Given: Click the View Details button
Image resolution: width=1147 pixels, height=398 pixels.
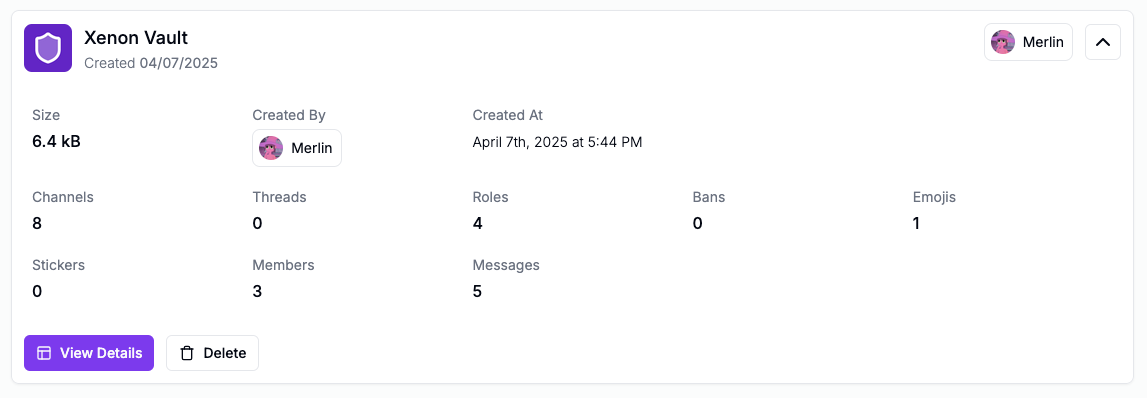Looking at the screenshot, I should pyautogui.click(x=89, y=353).
